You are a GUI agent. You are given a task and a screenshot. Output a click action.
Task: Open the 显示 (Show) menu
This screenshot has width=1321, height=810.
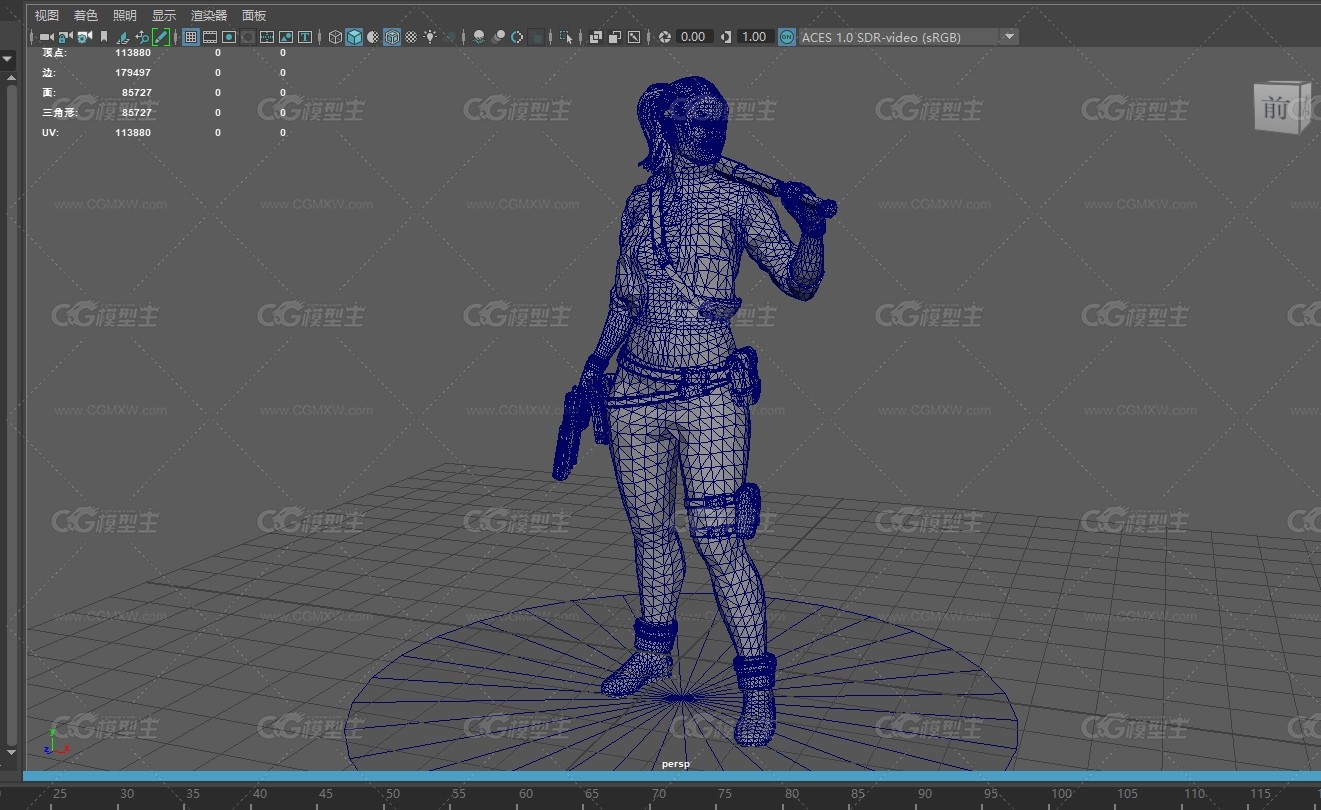click(164, 15)
